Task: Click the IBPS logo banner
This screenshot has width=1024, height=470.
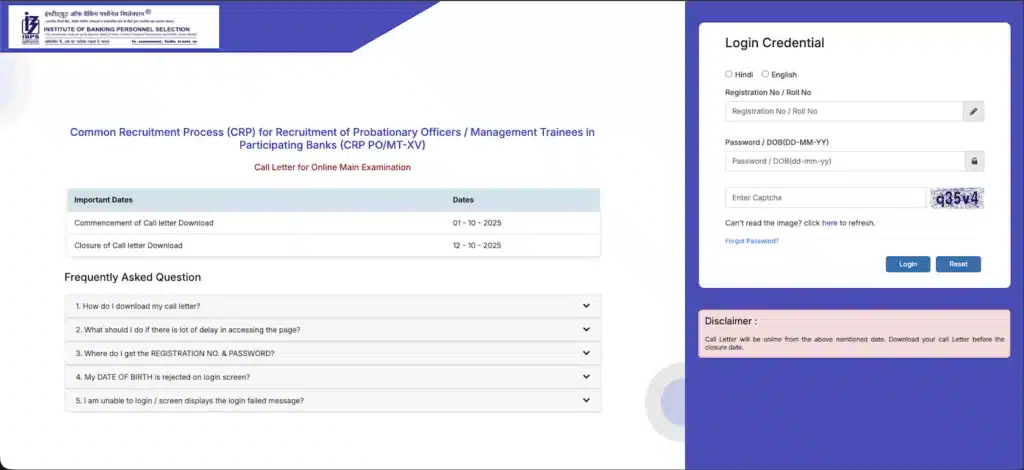Action: 114,27
